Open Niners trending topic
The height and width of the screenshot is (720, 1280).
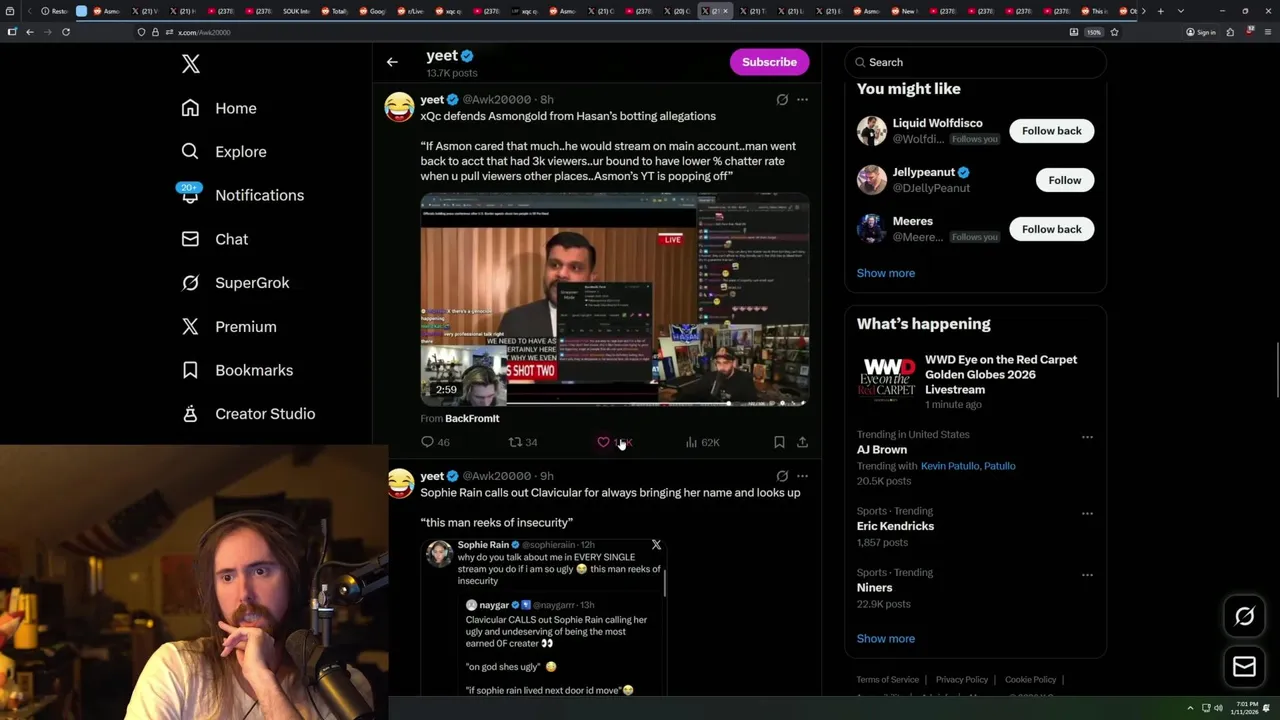coord(874,588)
